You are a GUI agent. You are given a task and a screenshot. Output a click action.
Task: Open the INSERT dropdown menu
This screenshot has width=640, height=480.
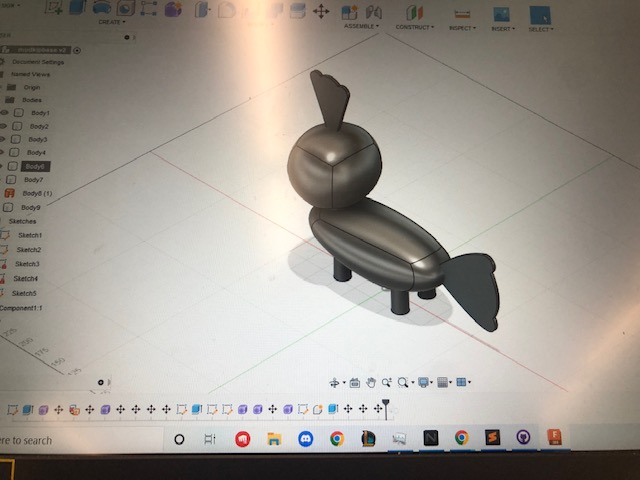click(x=503, y=29)
